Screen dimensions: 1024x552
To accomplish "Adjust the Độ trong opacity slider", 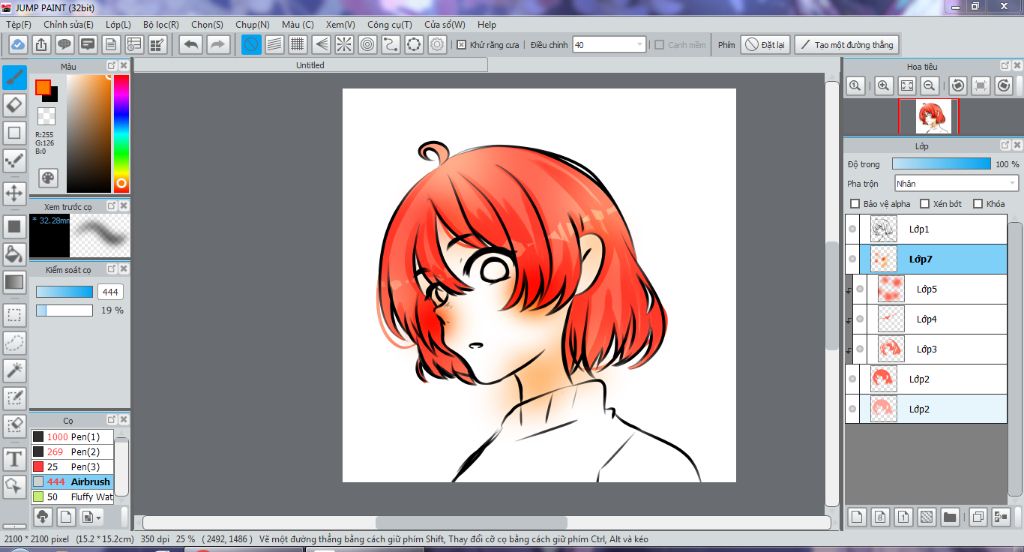I will coord(941,164).
